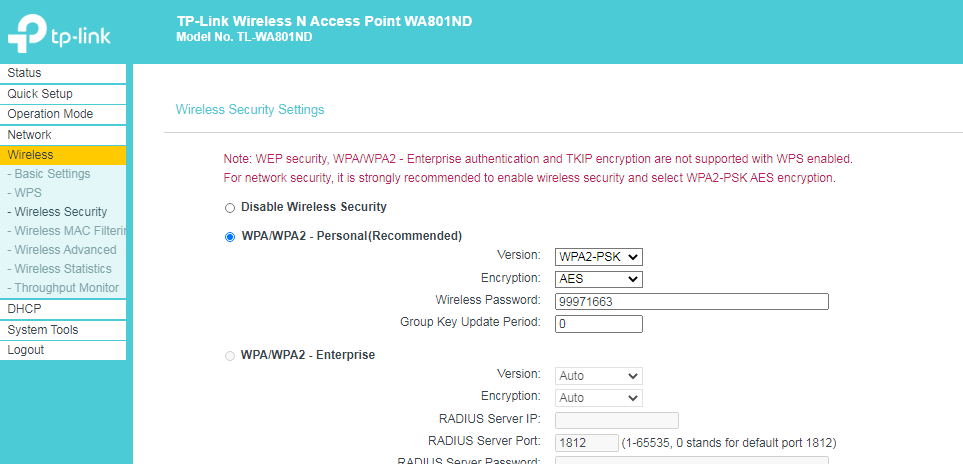
Task: Go to Operation Mode page
Action: (63, 114)
